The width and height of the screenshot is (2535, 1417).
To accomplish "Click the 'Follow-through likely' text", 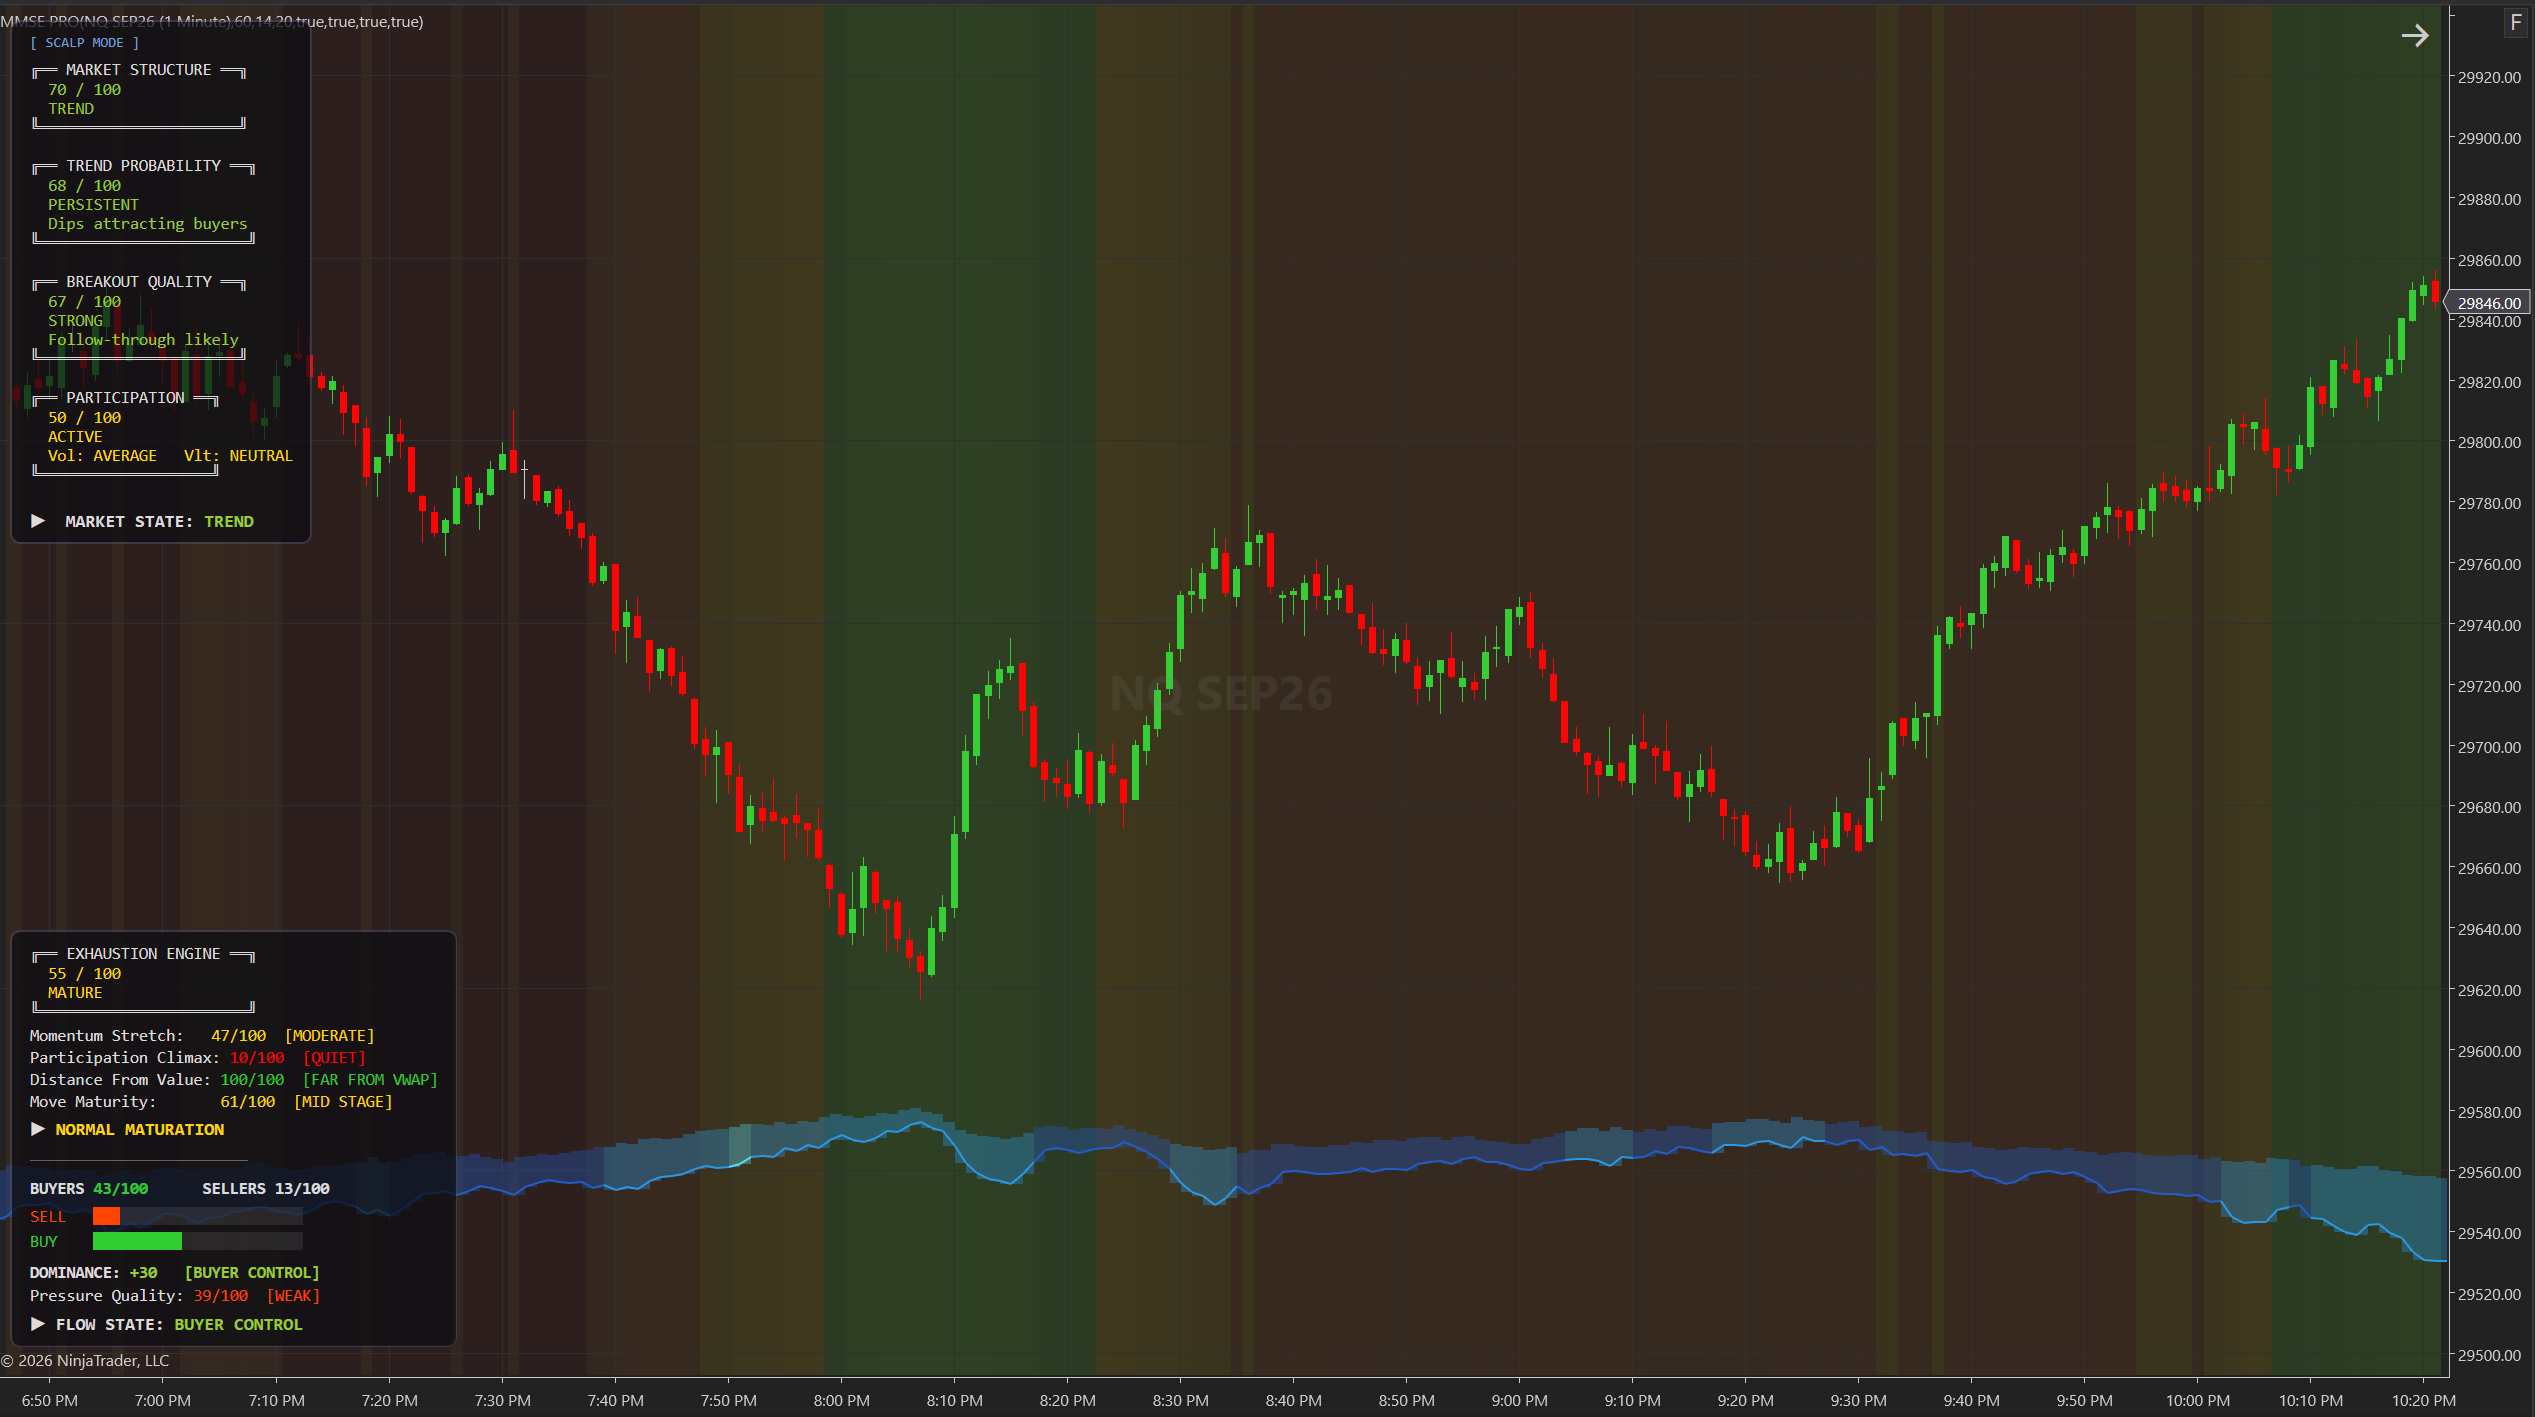I will 144,340.
